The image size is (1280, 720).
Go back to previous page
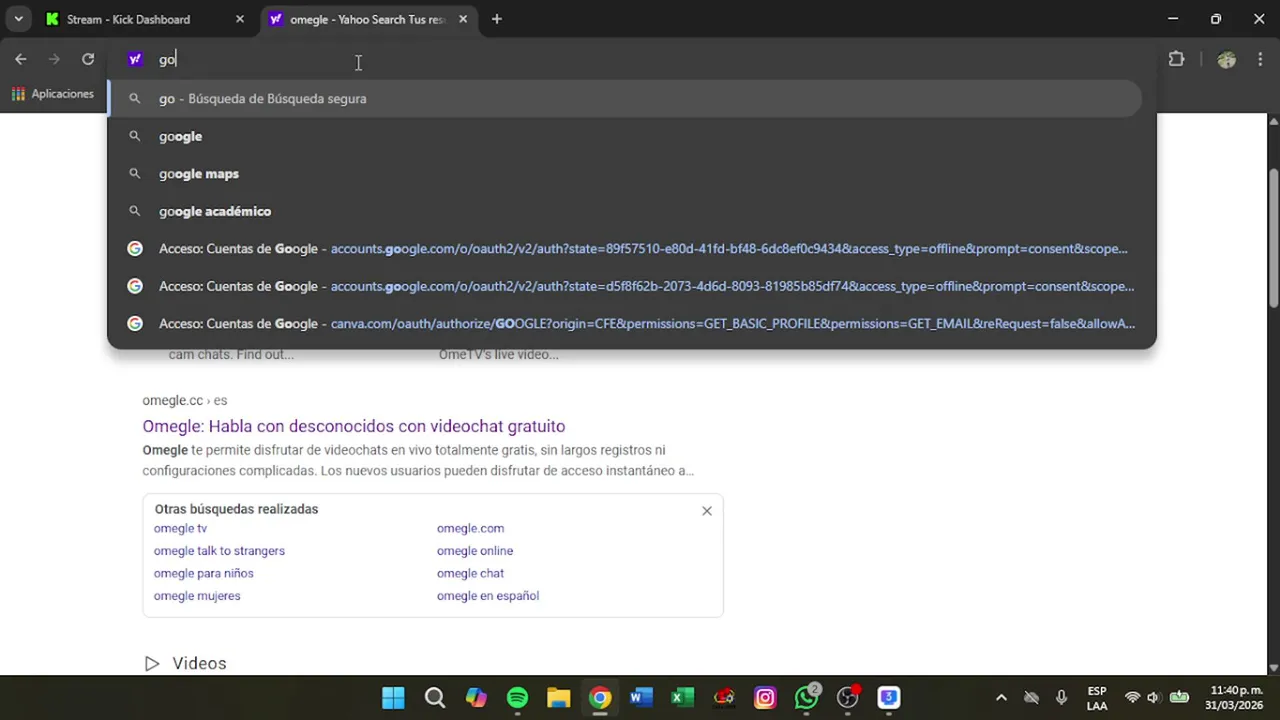point(21,59)
